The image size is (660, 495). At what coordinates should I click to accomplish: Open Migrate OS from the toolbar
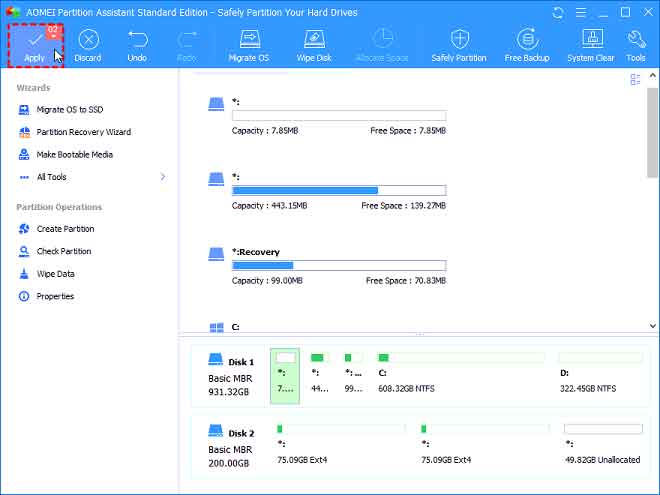click(249, 46)
